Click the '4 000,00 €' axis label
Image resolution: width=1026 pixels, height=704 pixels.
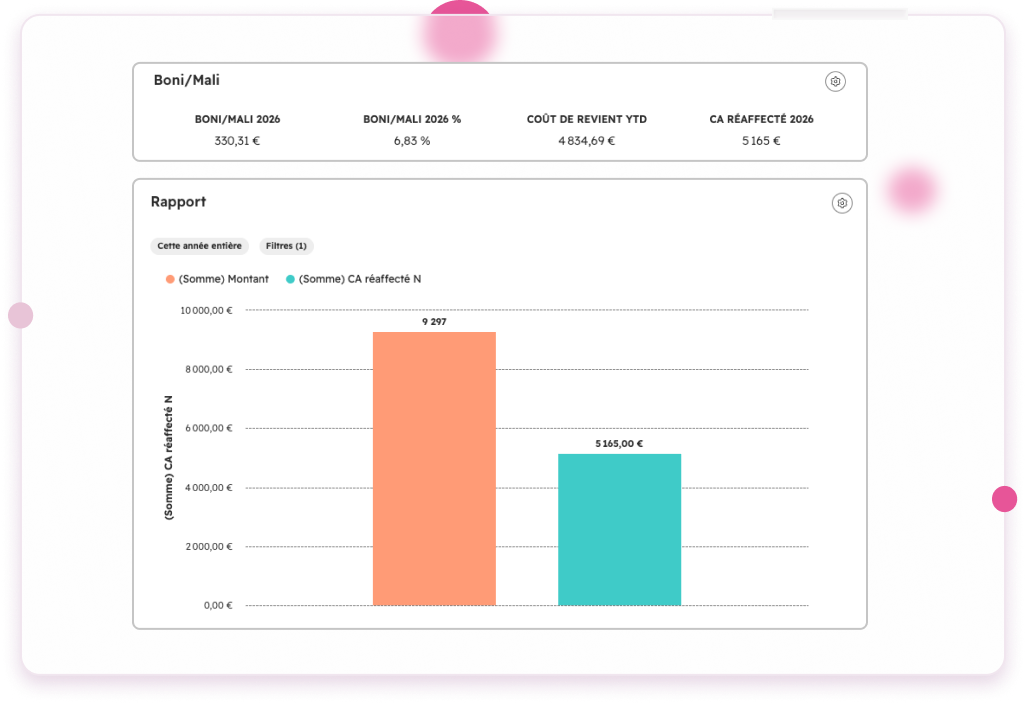coord(209,488)
